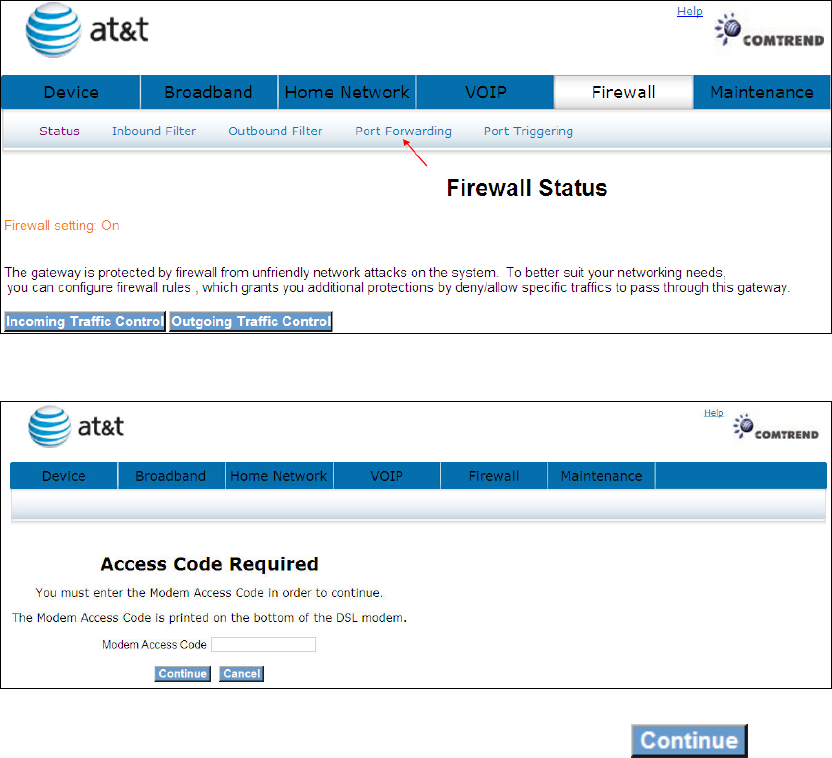Click Help link on Access Code page

click(x=714, y=413)
